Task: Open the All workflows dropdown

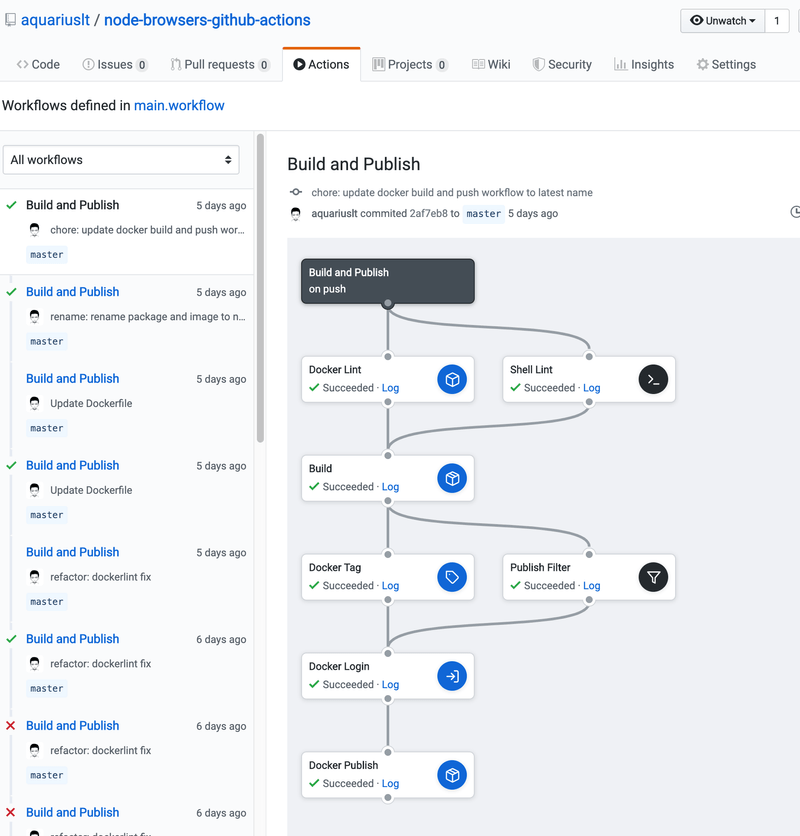Action: 121,160
